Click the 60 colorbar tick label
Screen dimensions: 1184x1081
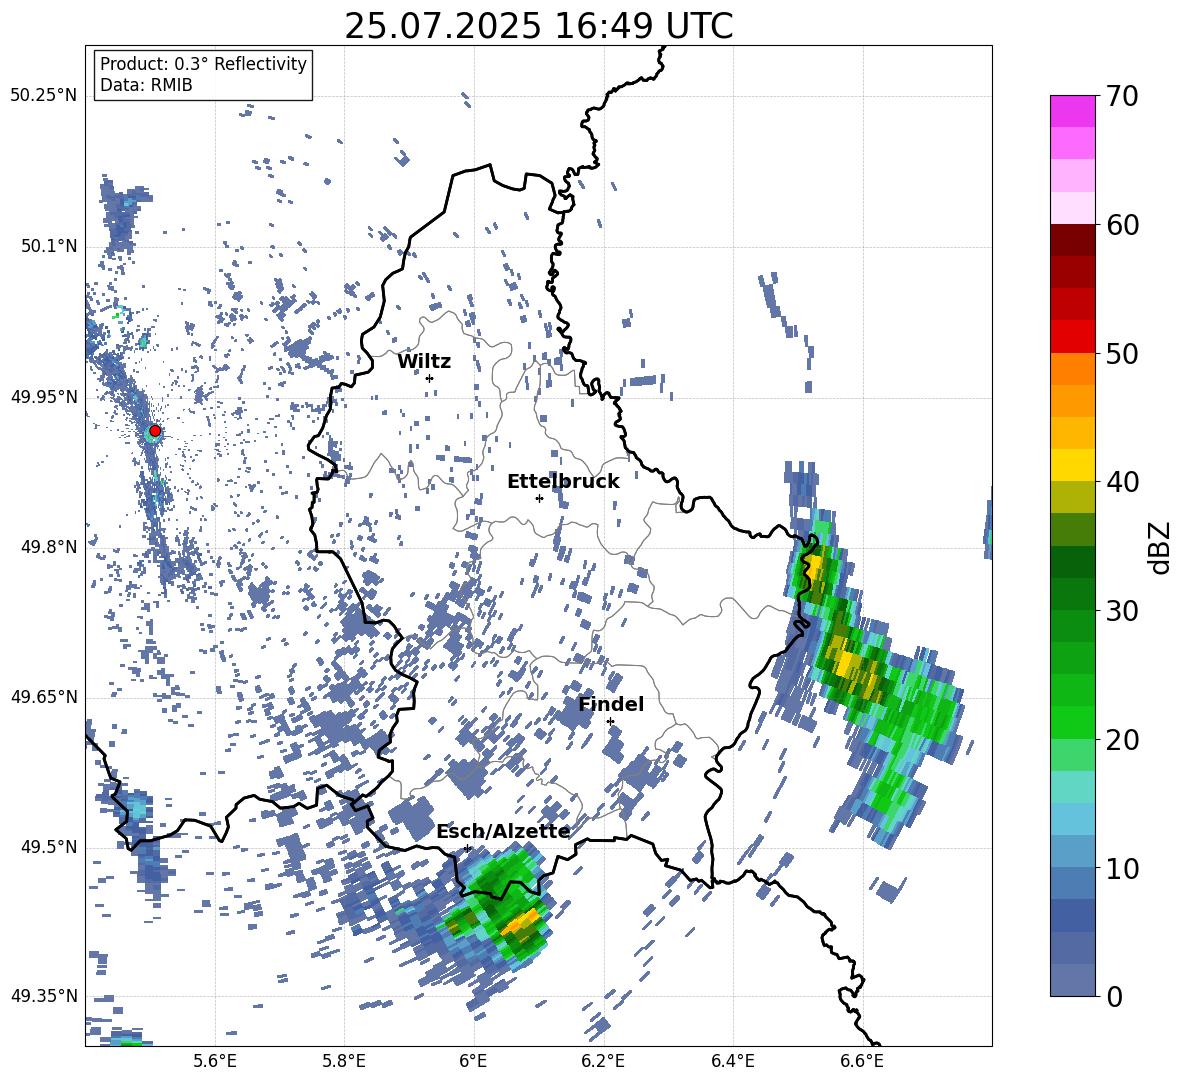1122,225
